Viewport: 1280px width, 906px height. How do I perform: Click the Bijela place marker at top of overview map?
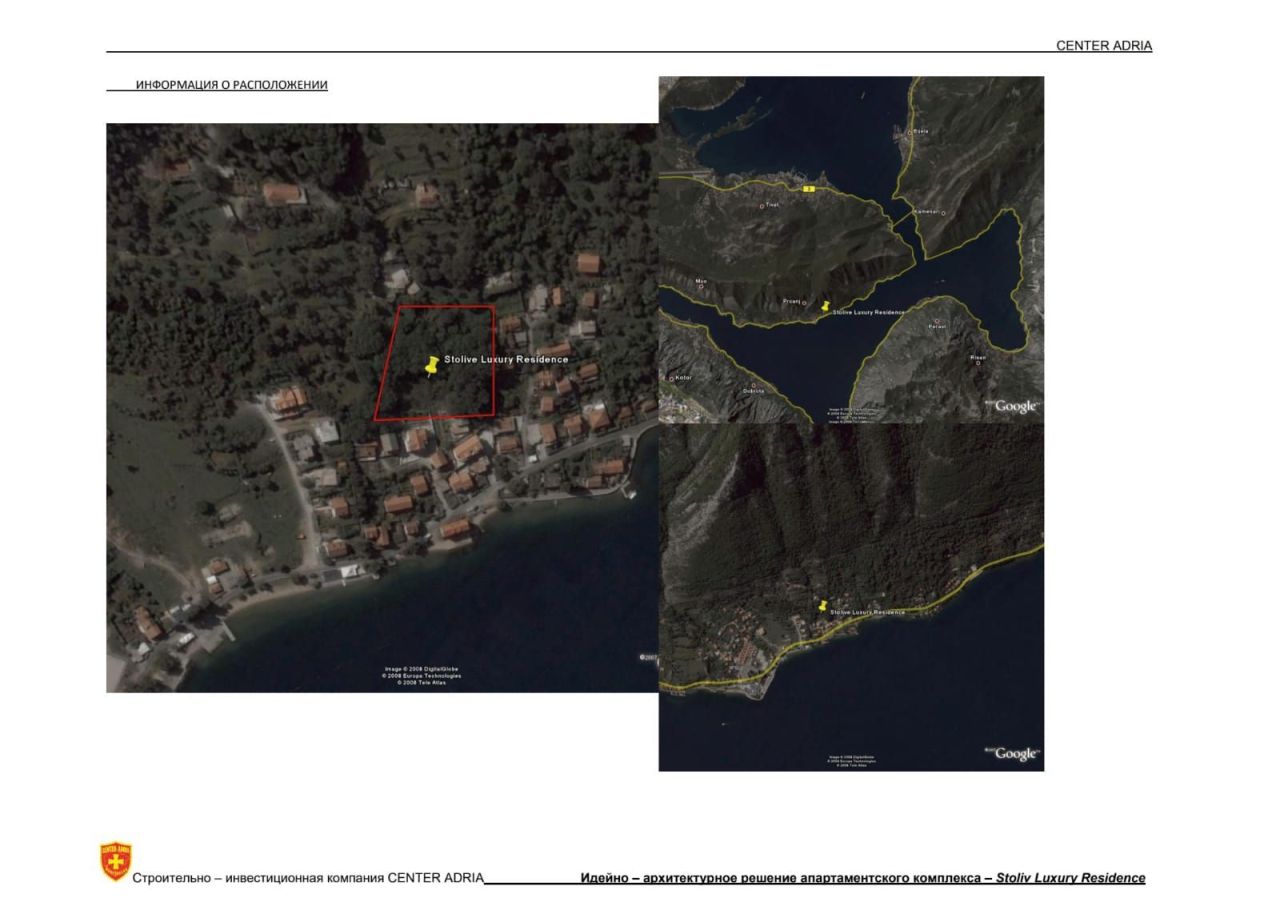(910, 132)
